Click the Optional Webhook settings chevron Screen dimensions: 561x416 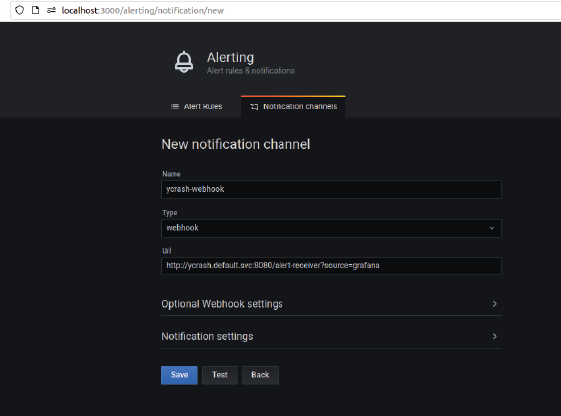(494, 304)
